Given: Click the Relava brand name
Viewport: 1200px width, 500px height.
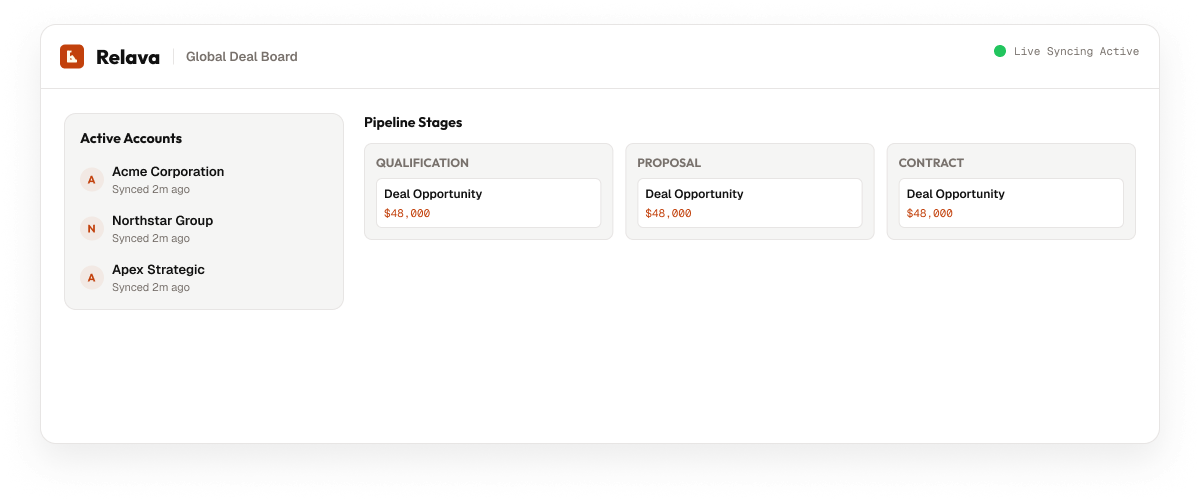Looking at the screenshot, I should 128,57.
